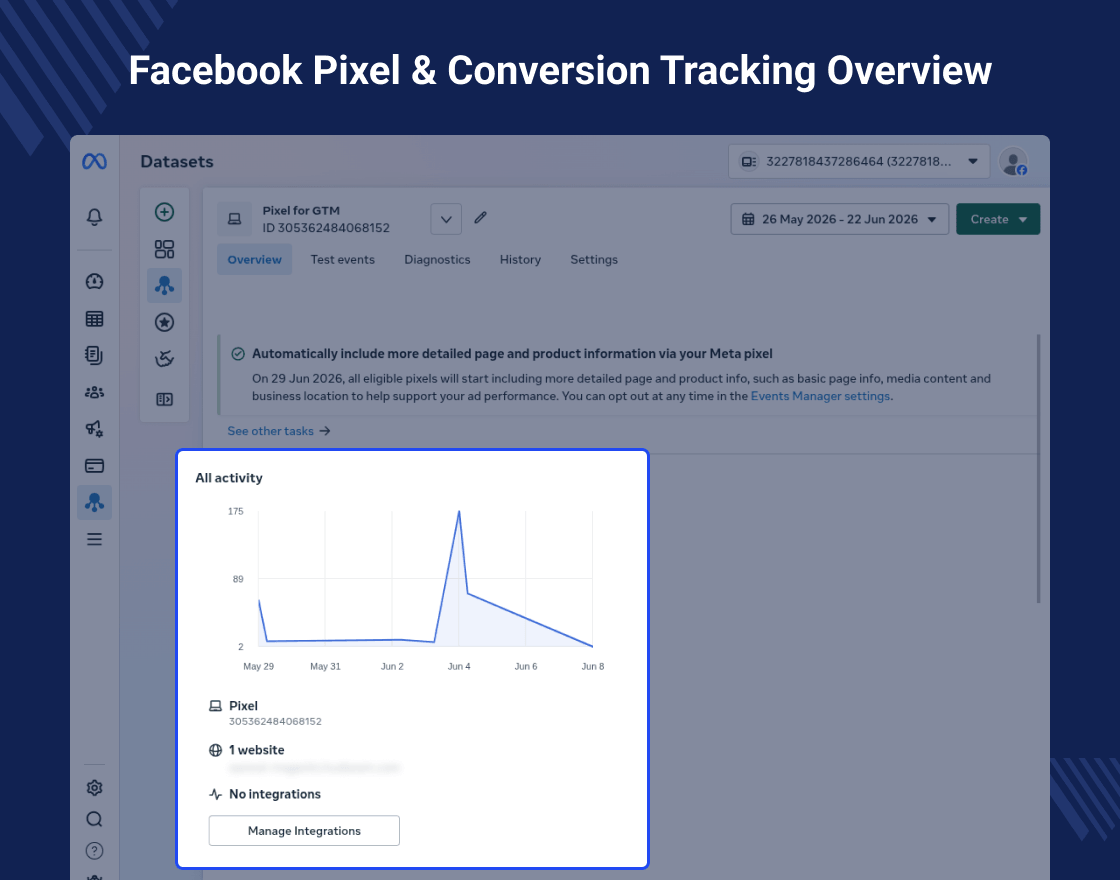Screen dimensions: 1120x880
Task: Open date range 26 May 2026 - 22 Jun 2026
Action: 839,219
